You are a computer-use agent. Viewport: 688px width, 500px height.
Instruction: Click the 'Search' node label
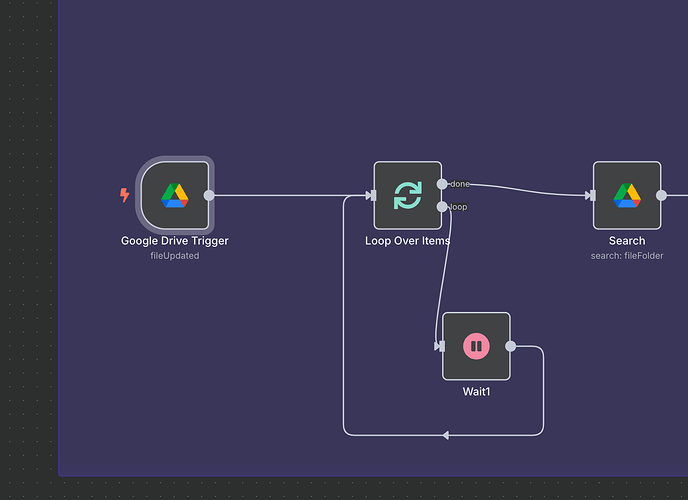tap(627, 241)
